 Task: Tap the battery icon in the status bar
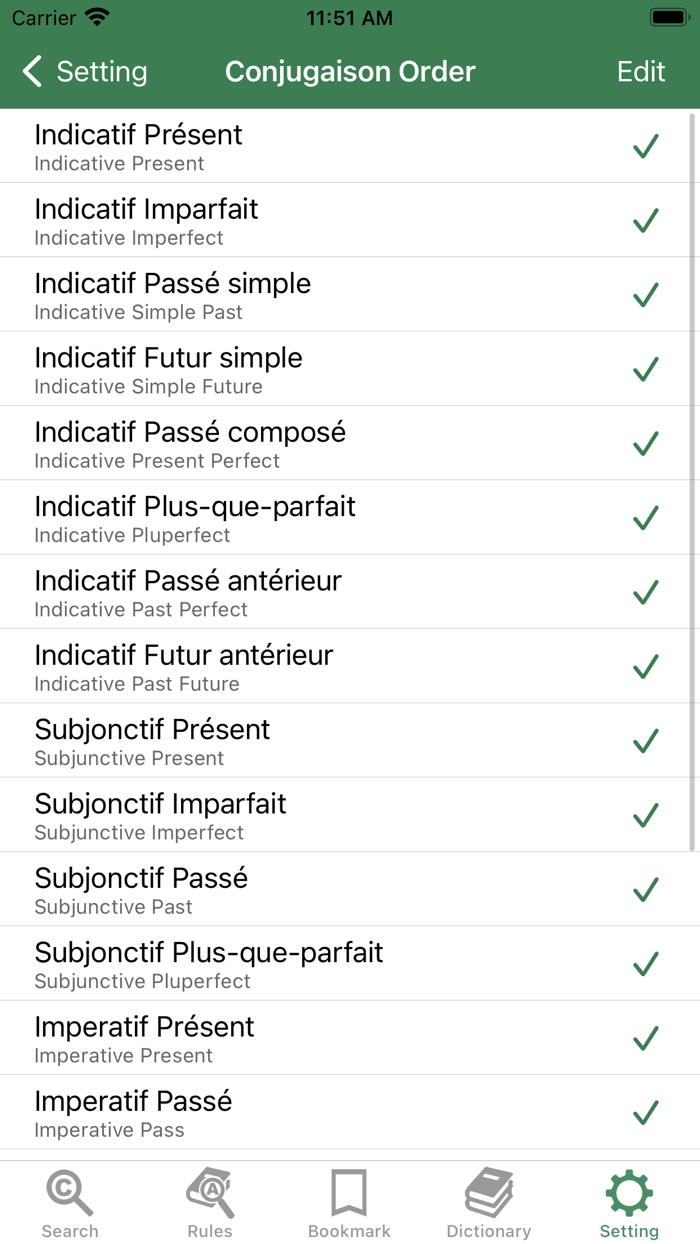[x=664, y=16]
